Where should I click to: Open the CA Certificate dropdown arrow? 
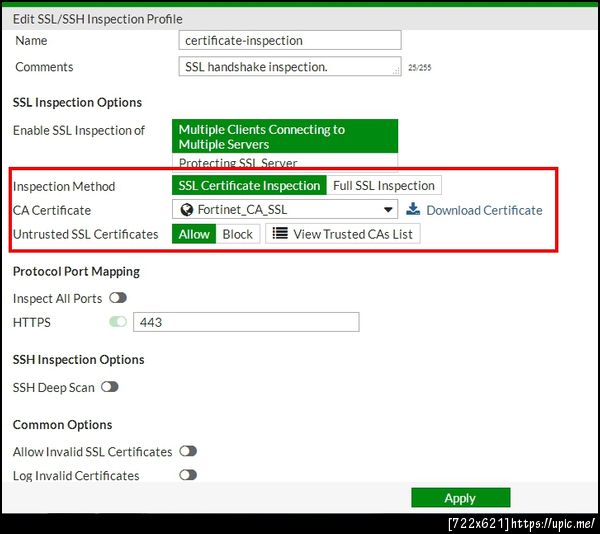388,210
